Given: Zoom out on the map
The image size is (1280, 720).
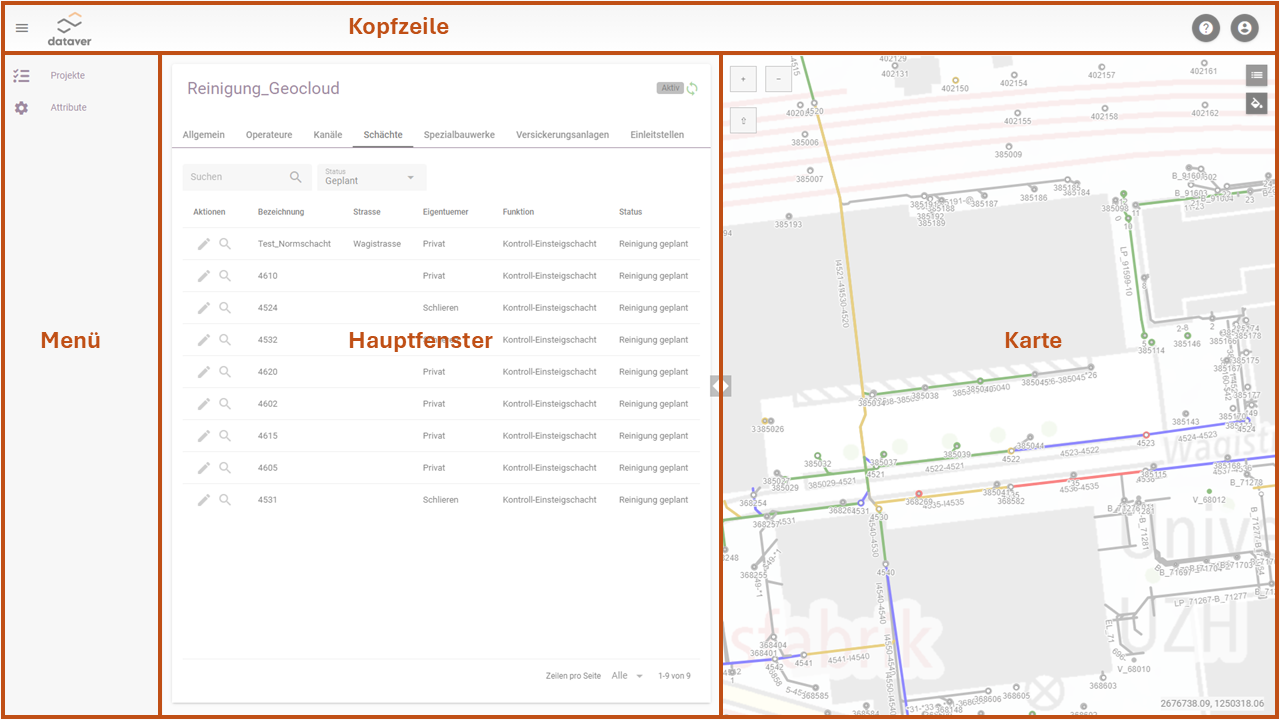Looking at the screenshot, I should (x=779, y=79).
